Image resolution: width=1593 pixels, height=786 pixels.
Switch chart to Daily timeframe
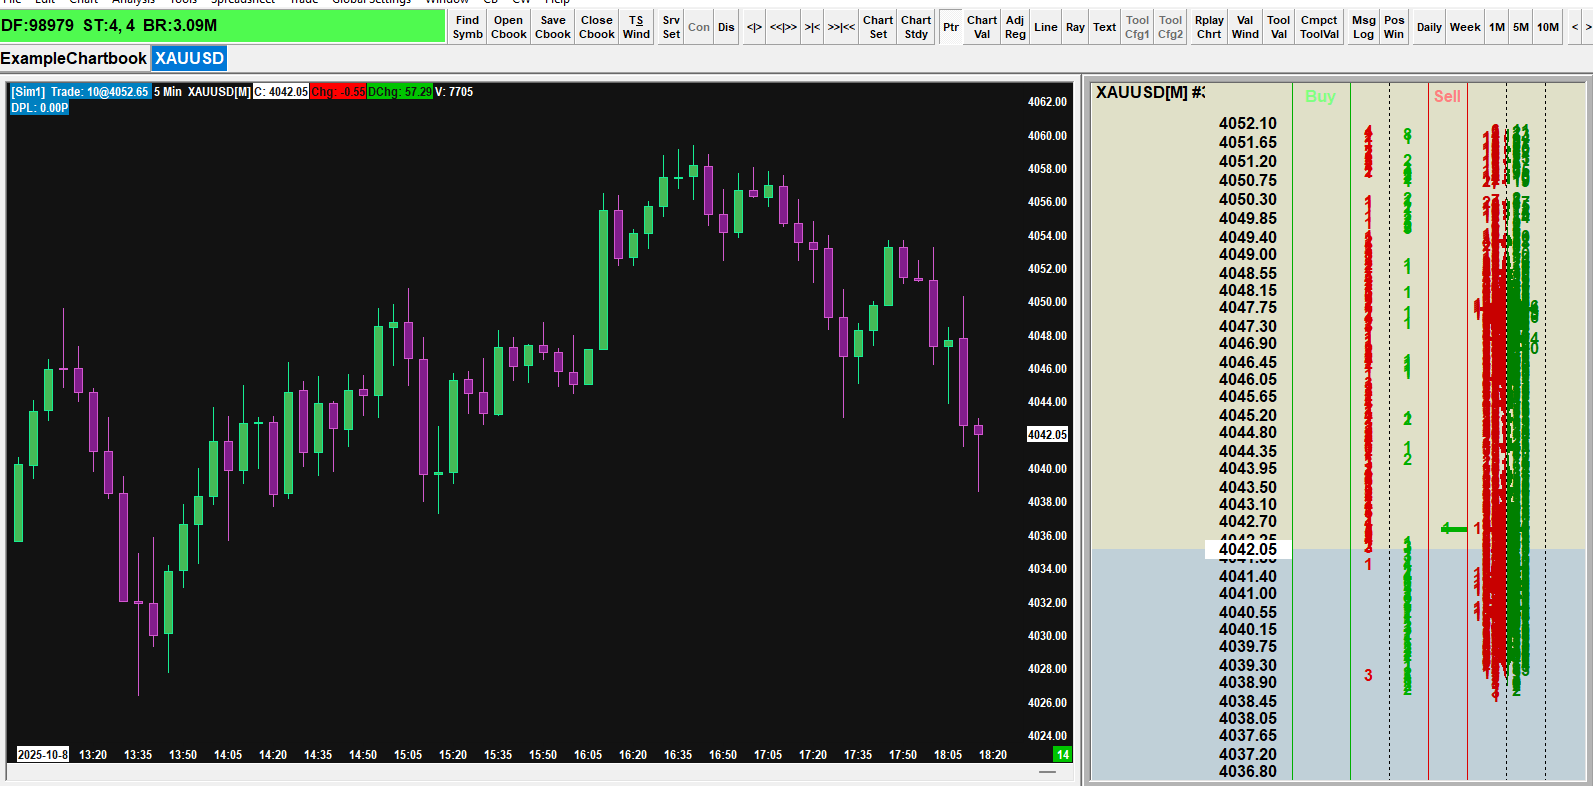(x=1429, y=27)
